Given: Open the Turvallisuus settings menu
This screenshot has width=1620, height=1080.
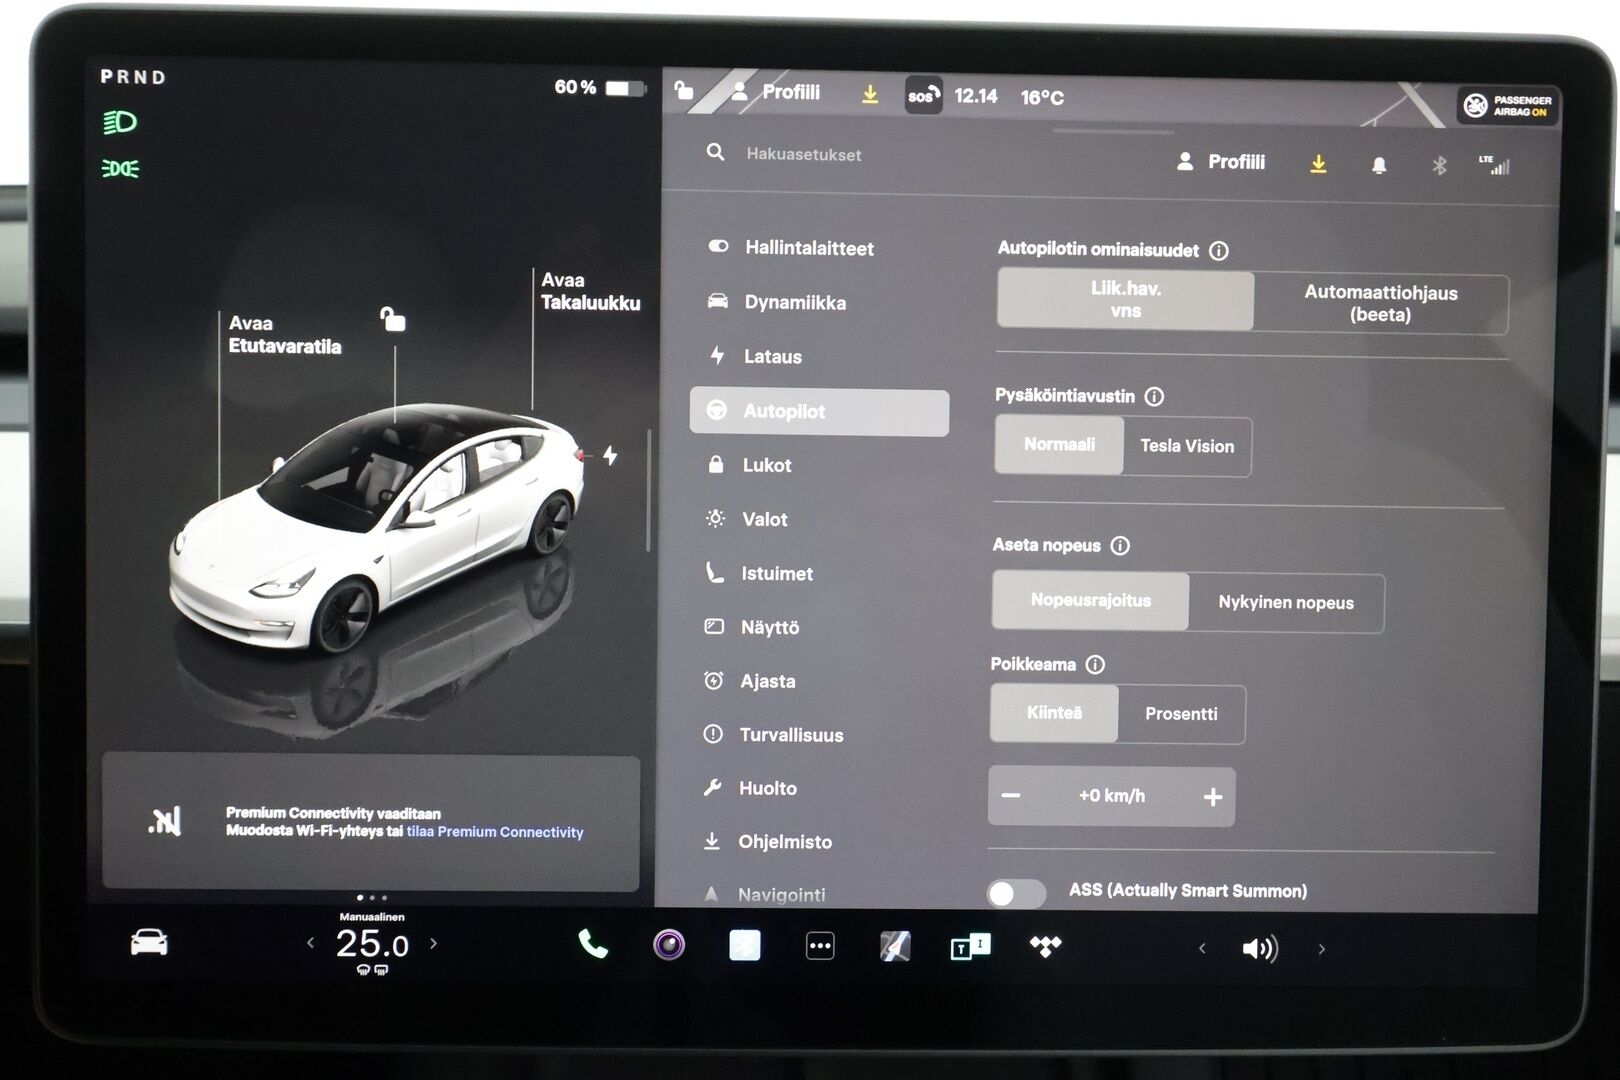Looking at the screenshot, I should [x=774, y=735].
